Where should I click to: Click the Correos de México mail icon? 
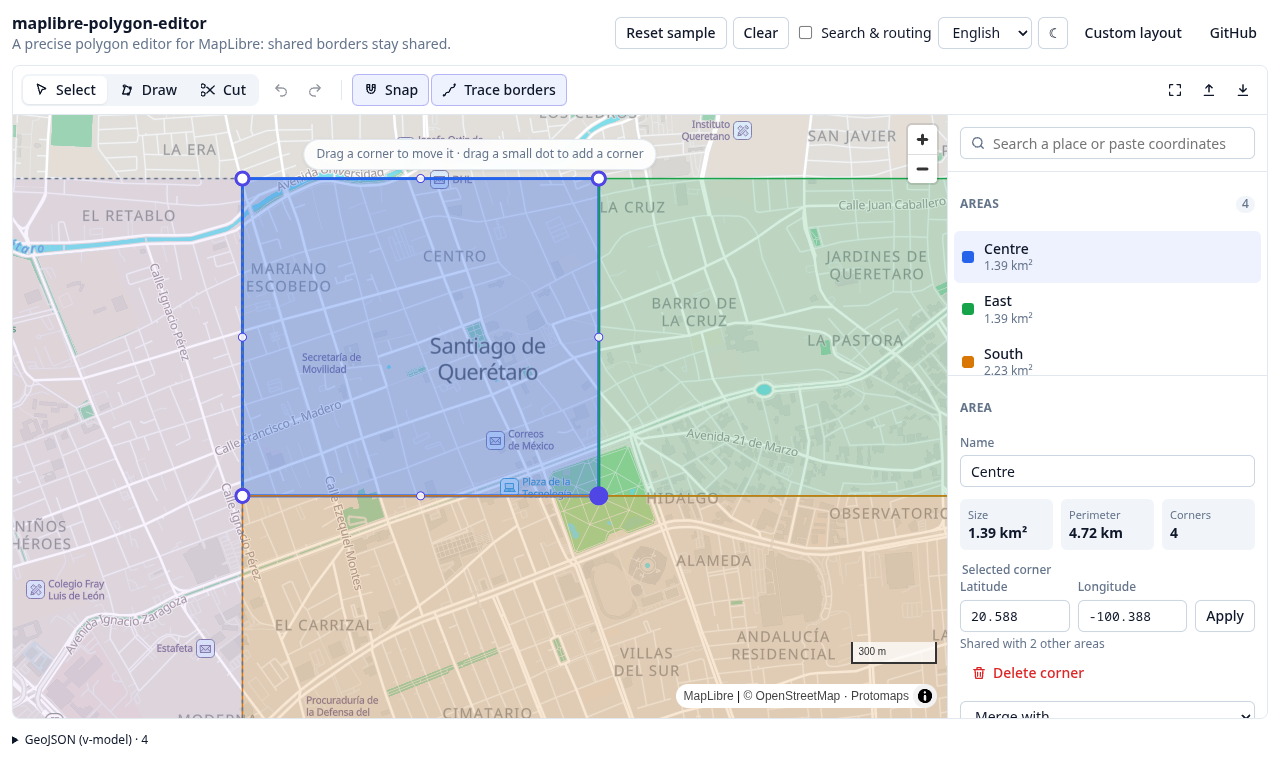click(495, 440)
